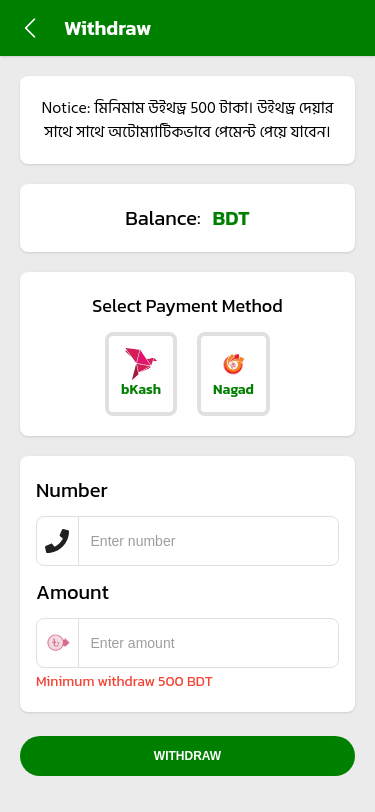Screen dimensions: 375x812
Task: Click the Withdraw page title
Action: click(x=108, y=28)
